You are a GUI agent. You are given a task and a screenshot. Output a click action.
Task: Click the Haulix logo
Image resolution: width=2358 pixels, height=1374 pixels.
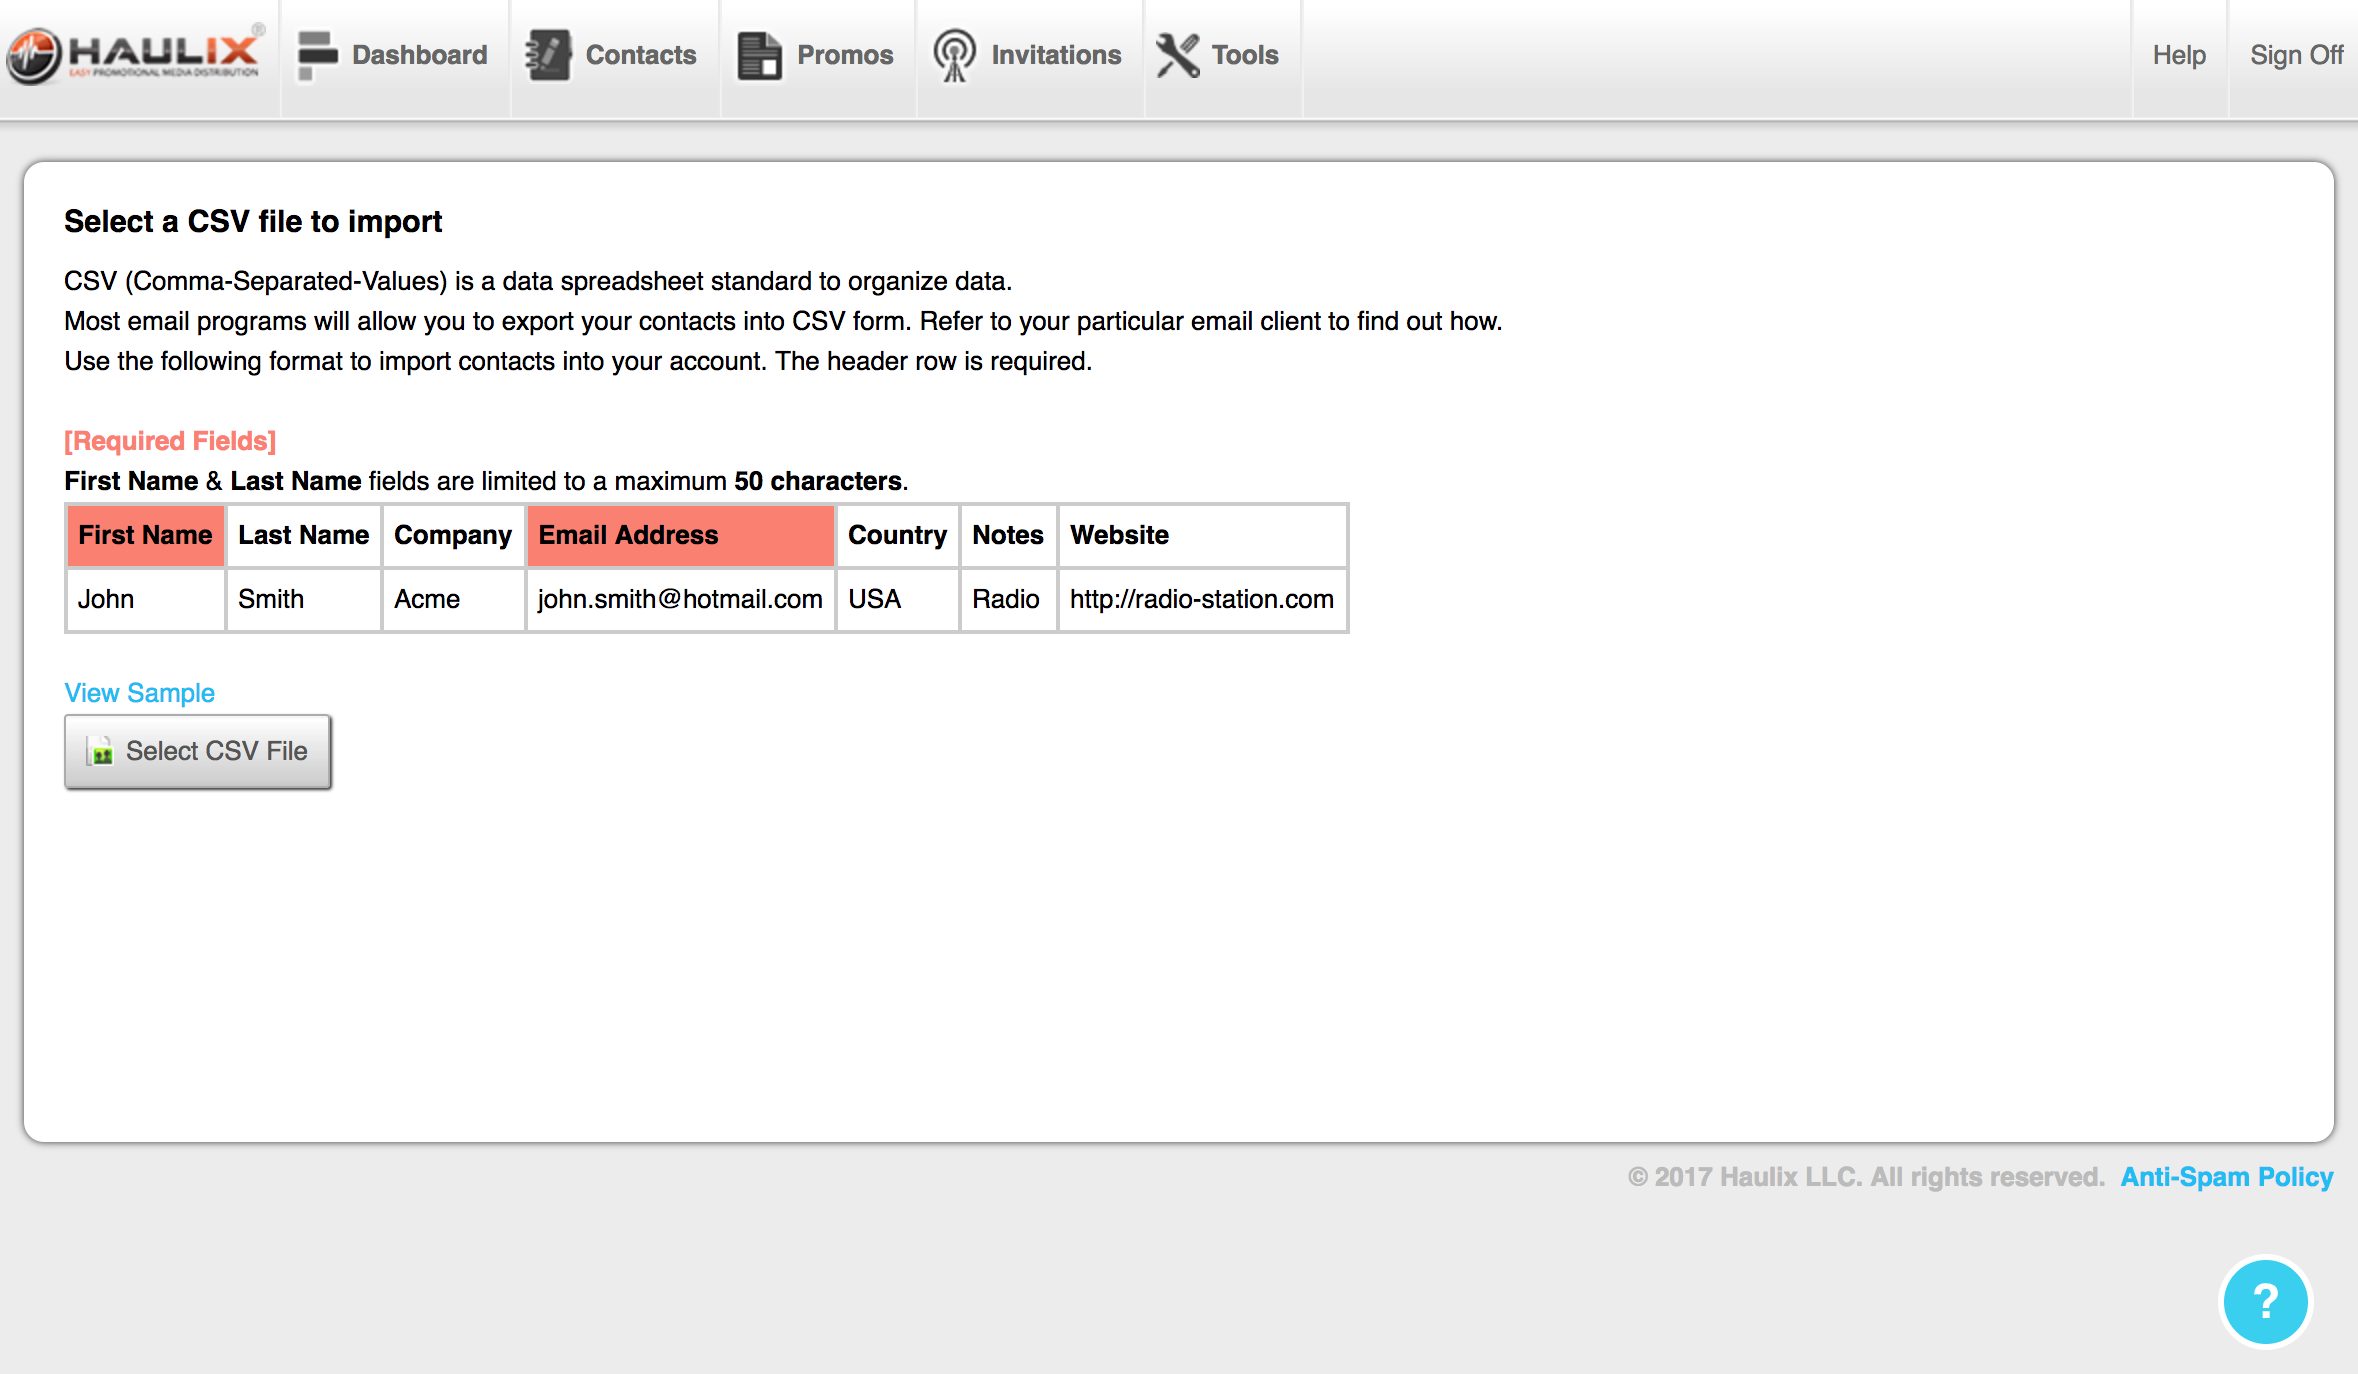click(136, 54)
